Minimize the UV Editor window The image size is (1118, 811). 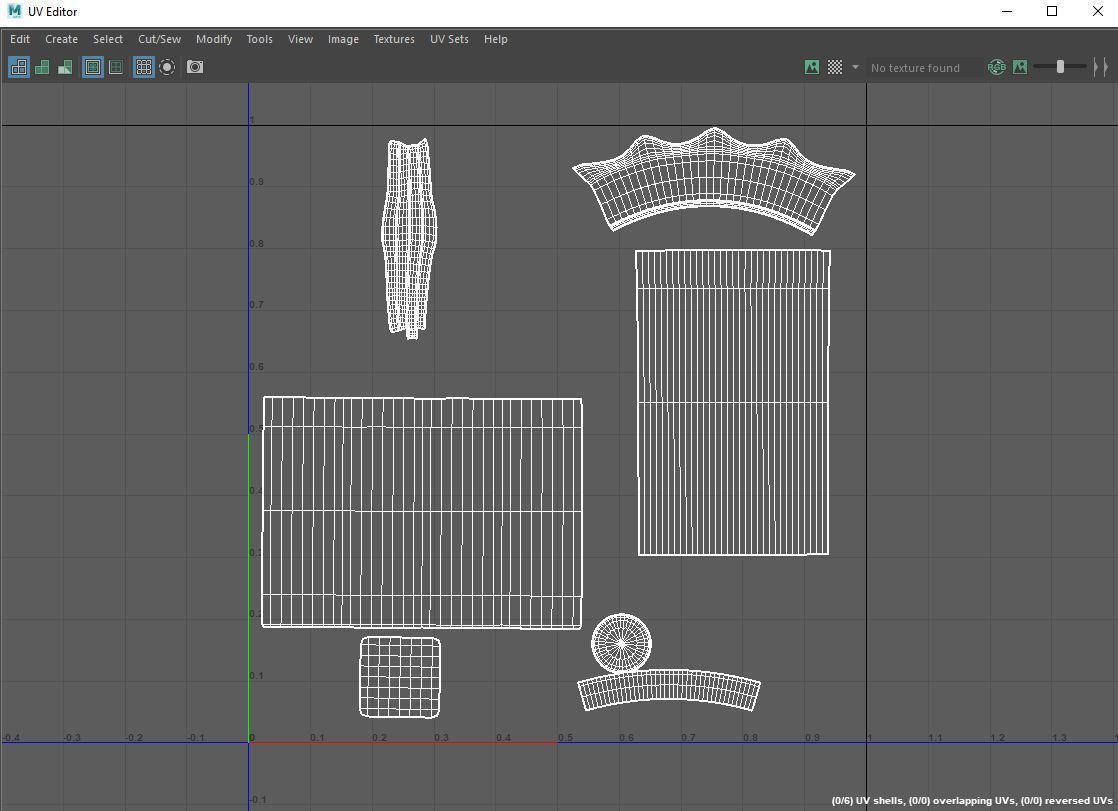click(x=1007, y=11)
